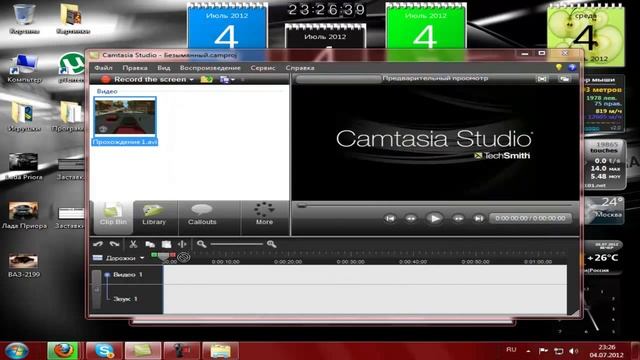Click the Split clip icon
The width and height of the screenshot is (640, 360).
(182, 244)
